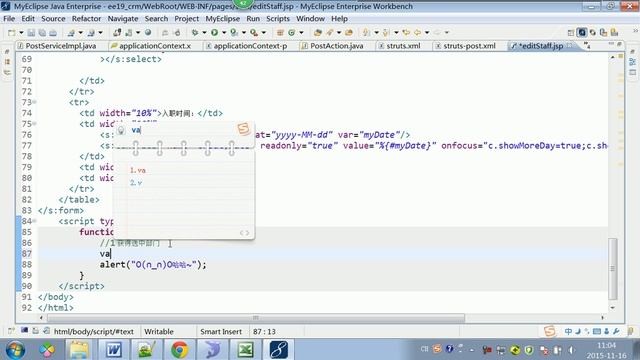
Task: Open the File menu
Action: click(x=9, y=19)
